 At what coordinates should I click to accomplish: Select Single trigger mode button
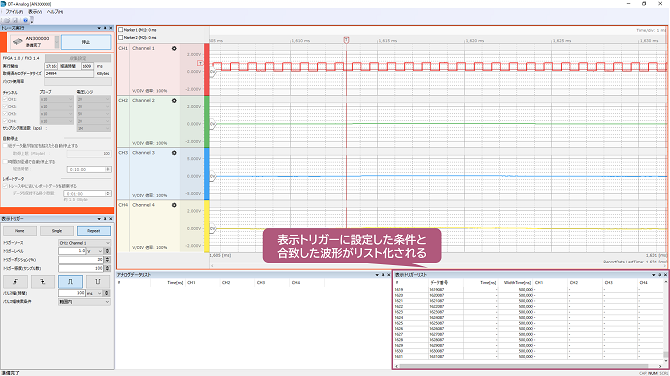57,231
